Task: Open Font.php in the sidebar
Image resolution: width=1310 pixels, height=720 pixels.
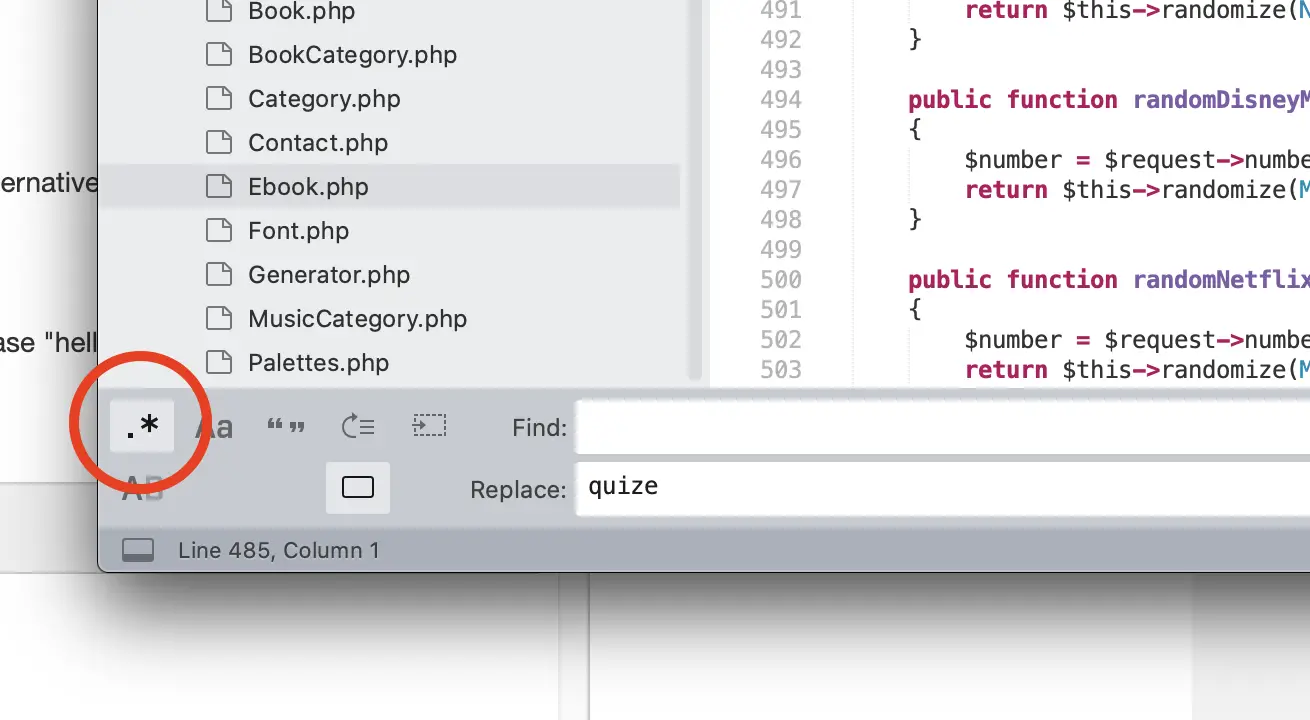Action: click(x=298, y=231)
